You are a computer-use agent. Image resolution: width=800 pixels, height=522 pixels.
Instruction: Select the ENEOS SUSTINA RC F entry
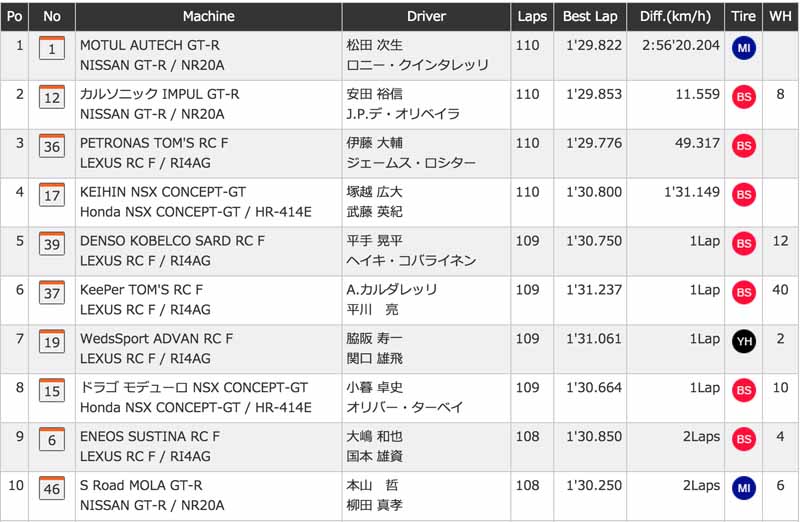[x=149, y=436]
